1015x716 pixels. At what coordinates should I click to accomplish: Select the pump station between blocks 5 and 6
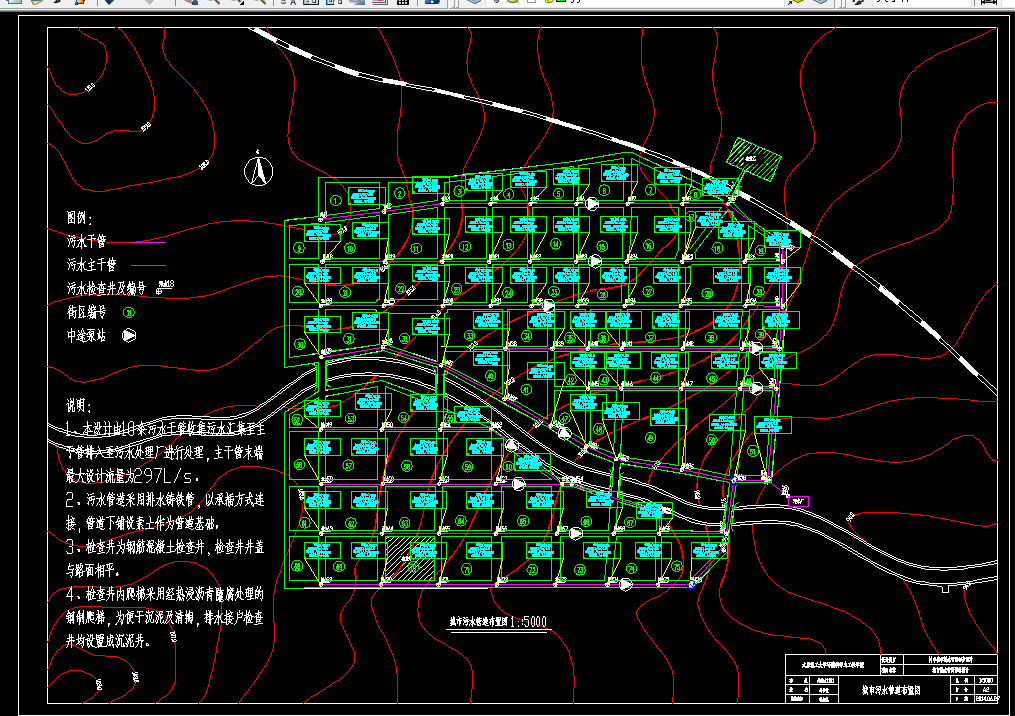pos(592,204)
